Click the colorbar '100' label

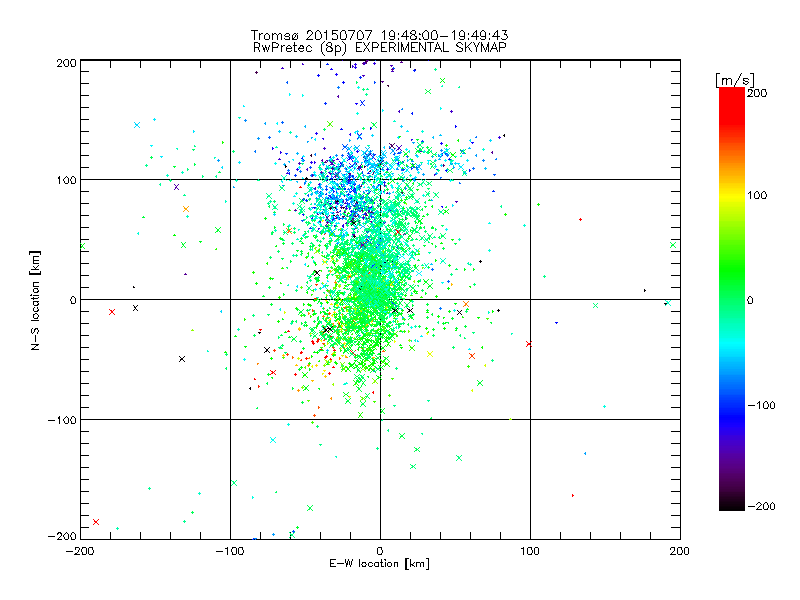pyautogui.click(x=757, y=195)
